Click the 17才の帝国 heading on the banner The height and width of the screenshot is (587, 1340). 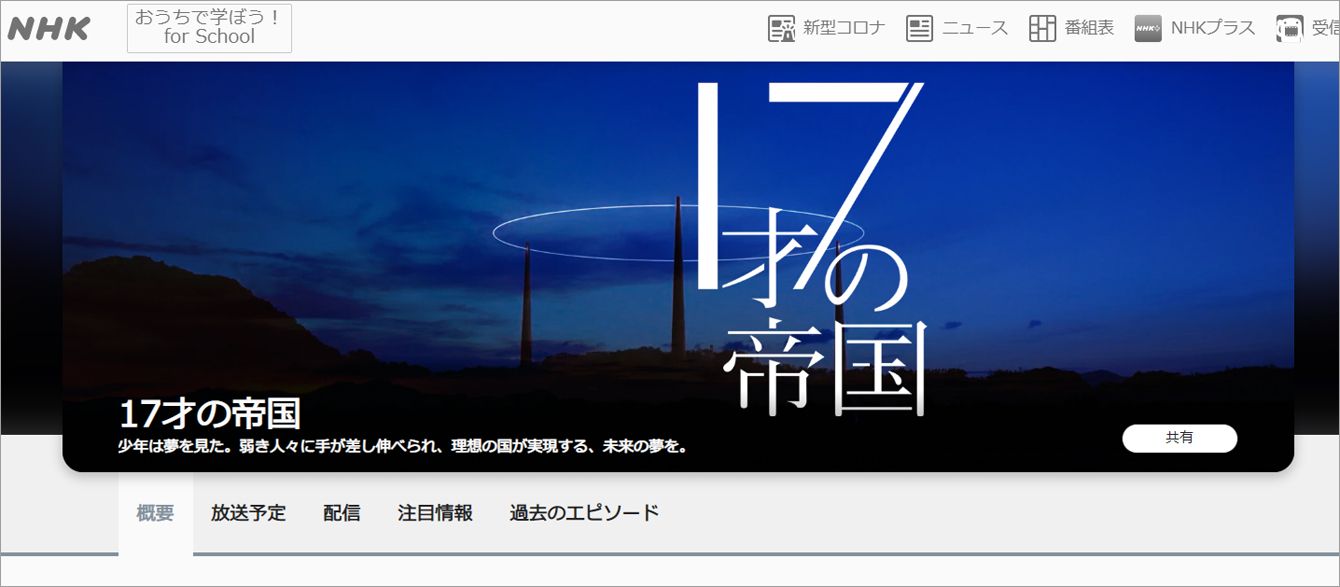pos(209,414)
